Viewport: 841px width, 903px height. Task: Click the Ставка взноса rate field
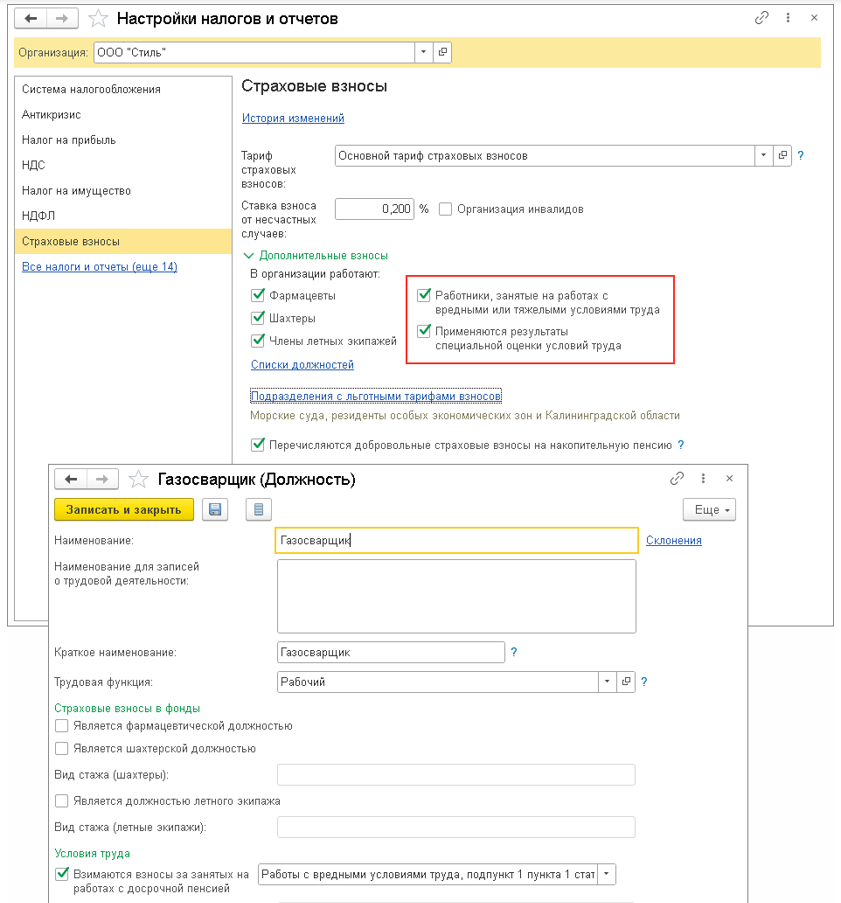(x=374, y=209)
